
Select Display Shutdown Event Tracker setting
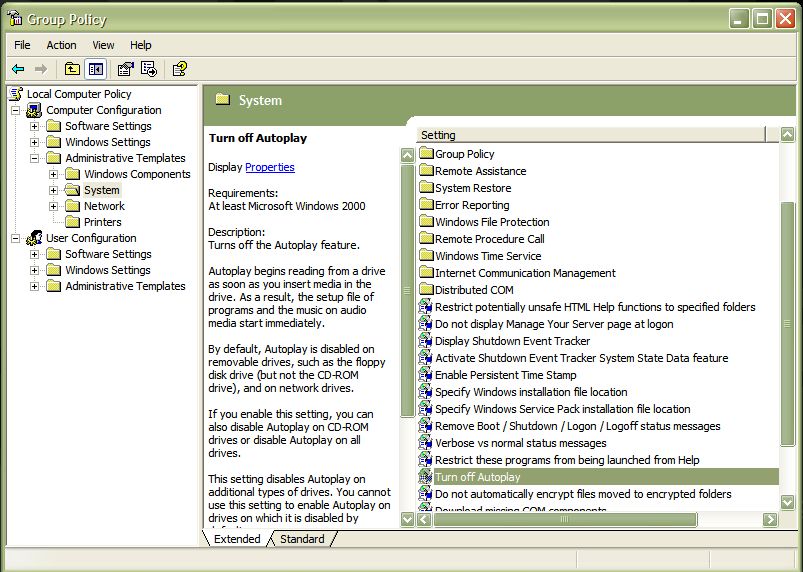(x=504, y=341)
